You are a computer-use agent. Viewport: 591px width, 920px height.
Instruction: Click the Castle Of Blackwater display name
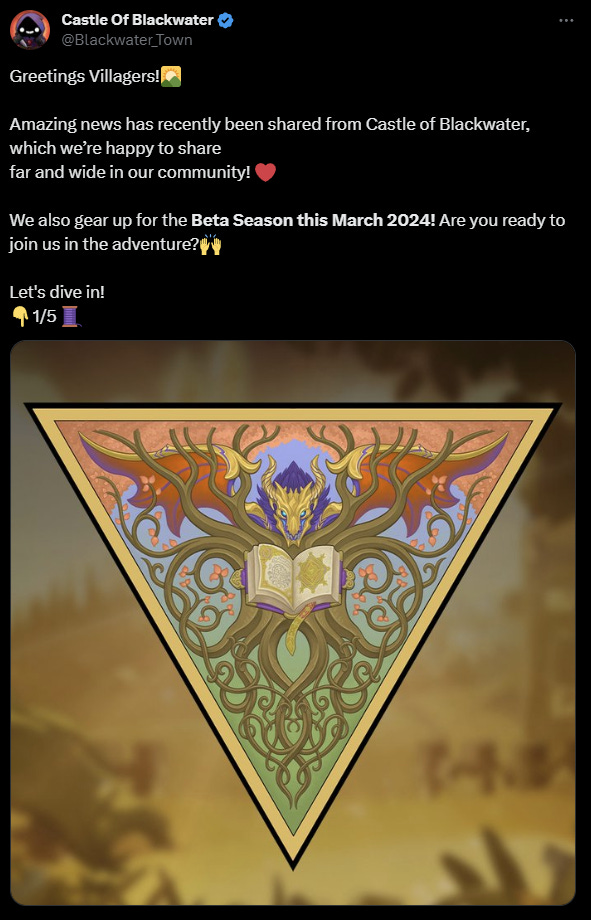(137, 20)
